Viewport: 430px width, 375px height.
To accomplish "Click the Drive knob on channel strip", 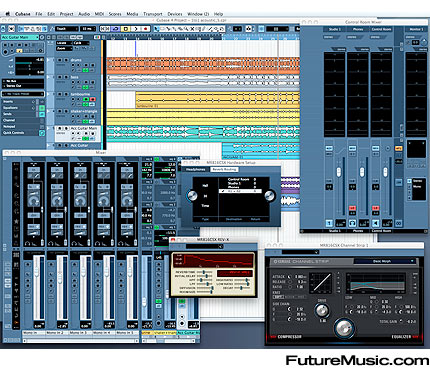I will [322, 310].
